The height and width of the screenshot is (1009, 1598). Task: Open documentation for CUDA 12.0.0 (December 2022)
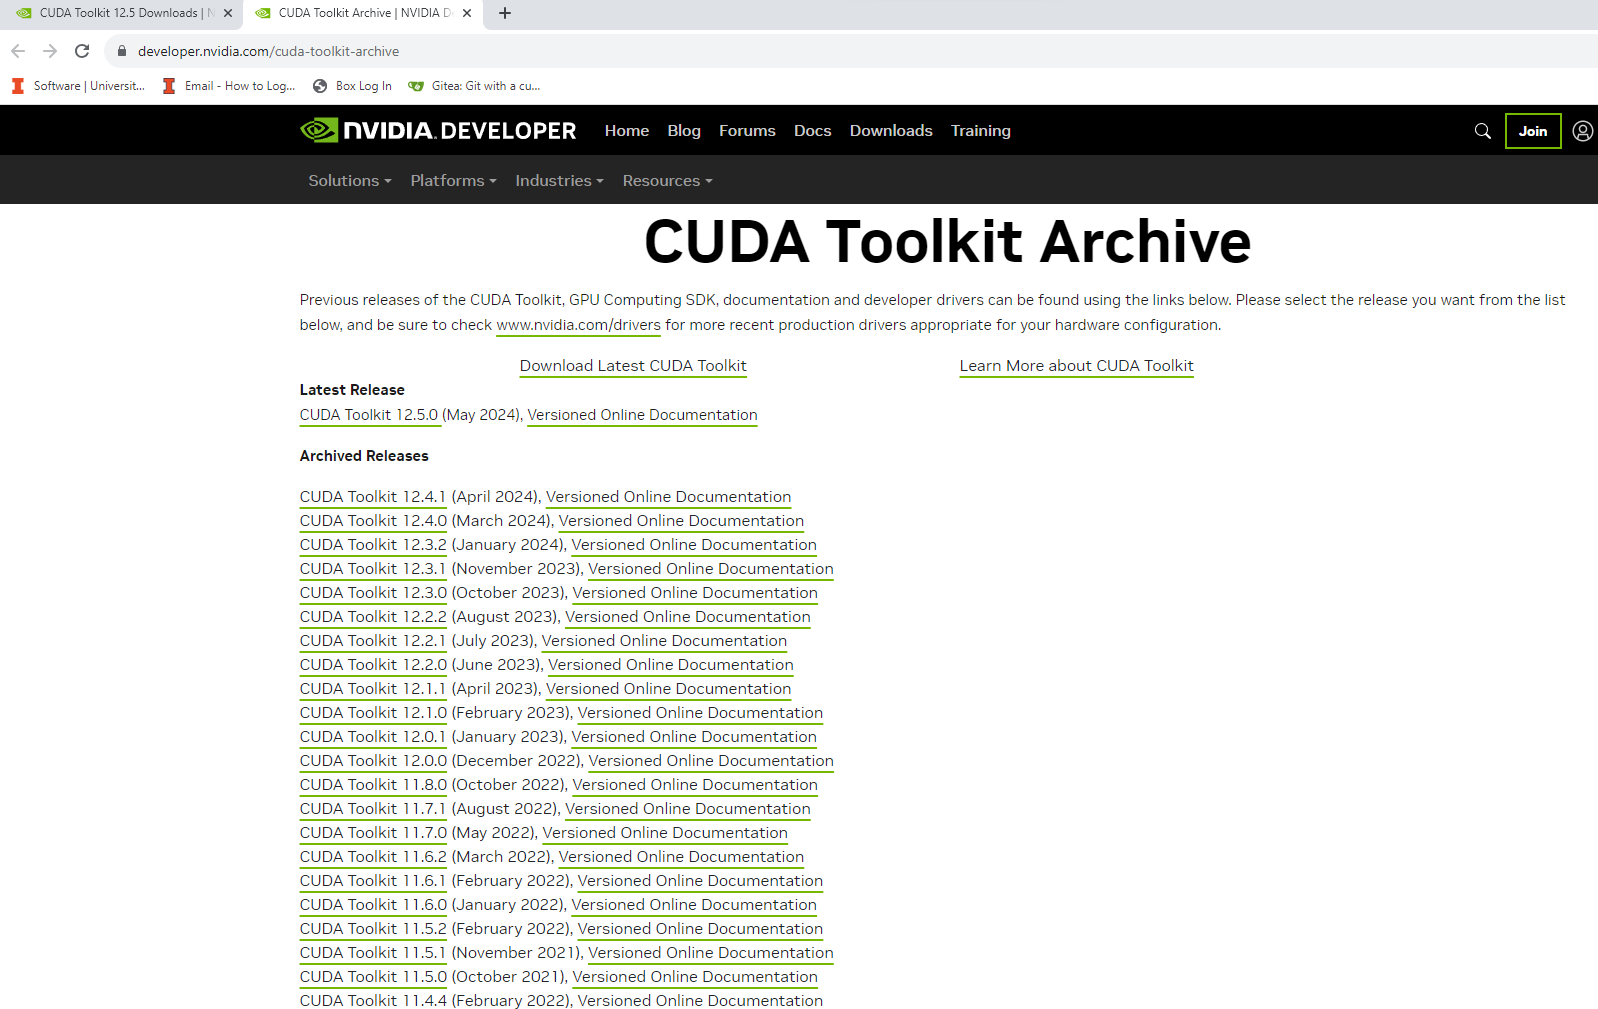click(x=711, y=761)
